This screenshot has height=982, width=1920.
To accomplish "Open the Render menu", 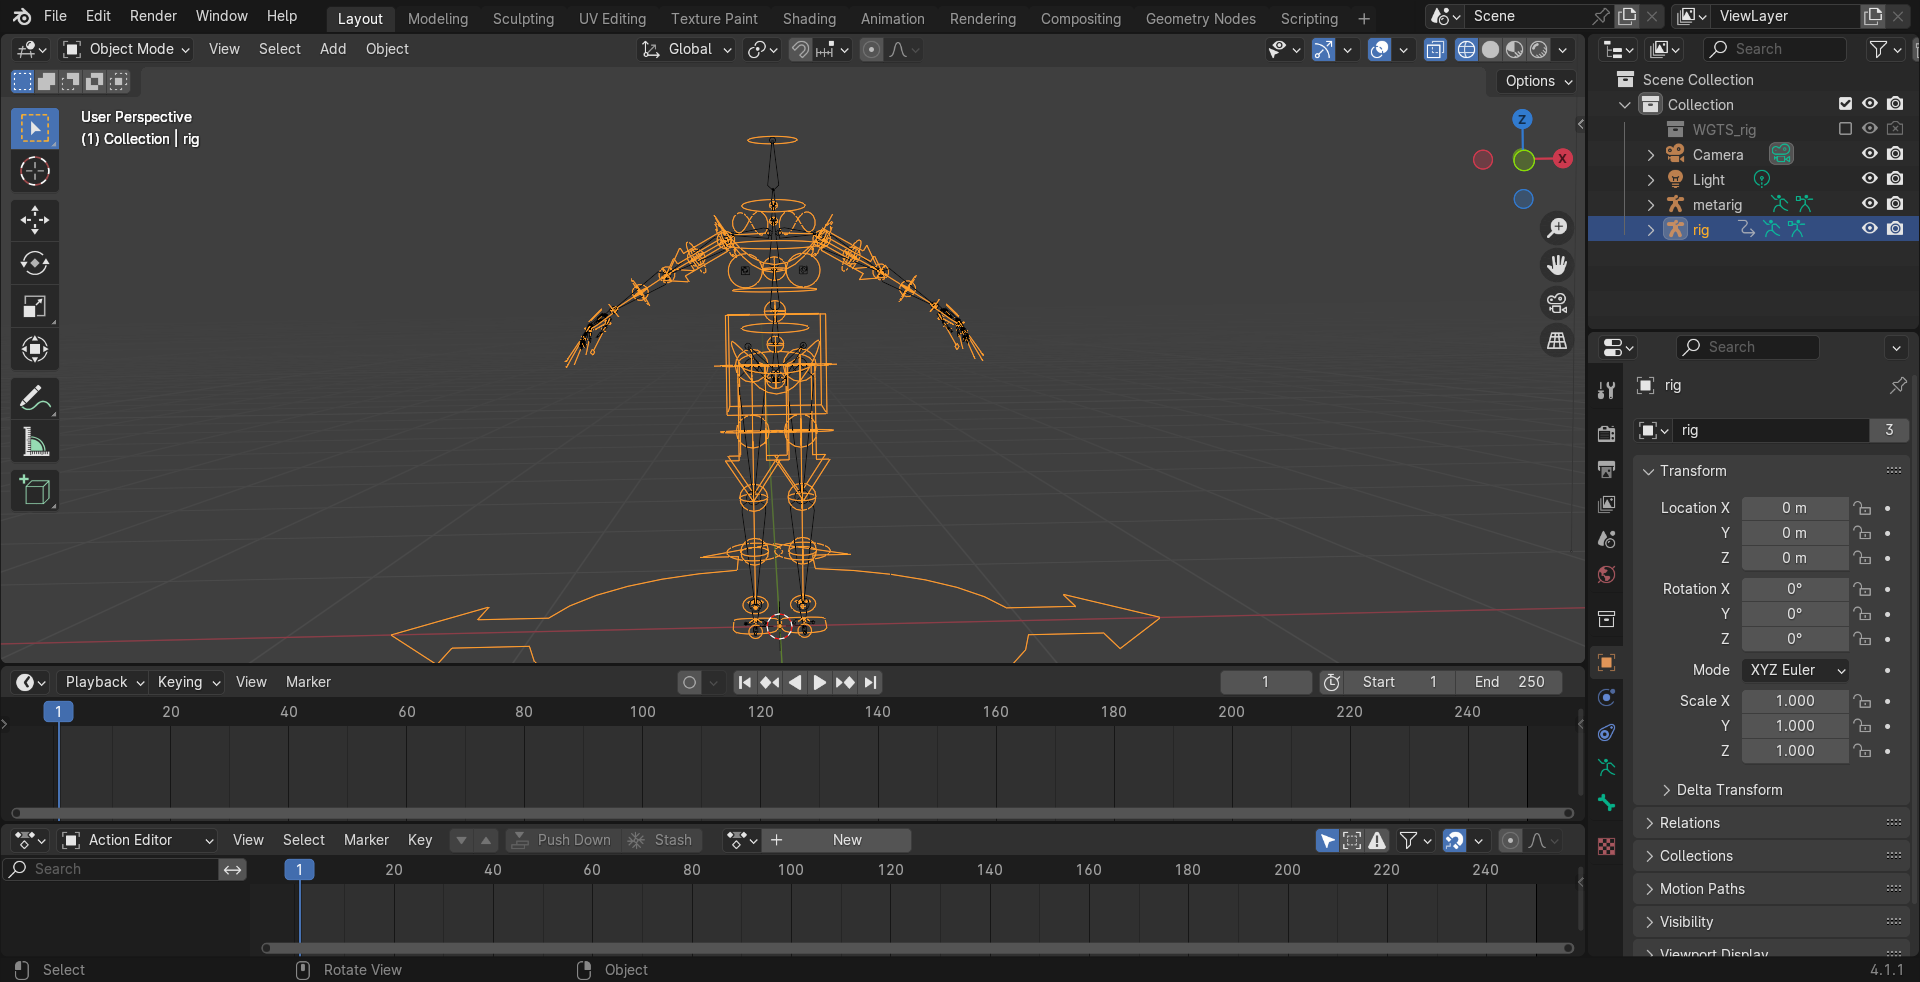I will tap(153, 16).
